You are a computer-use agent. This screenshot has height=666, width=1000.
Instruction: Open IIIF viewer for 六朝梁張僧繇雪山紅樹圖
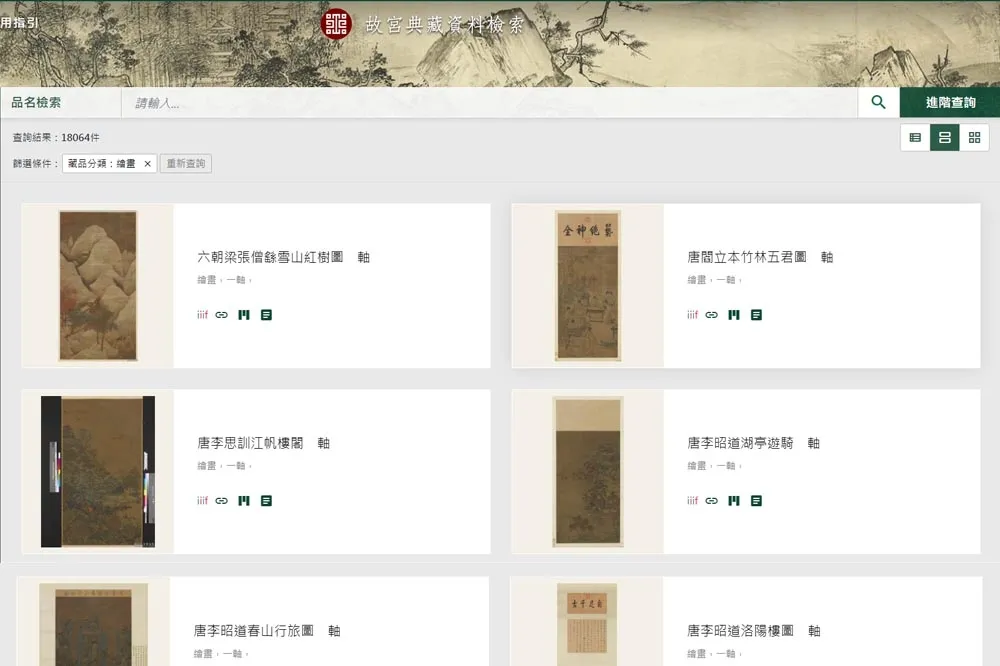tap(202, 314)
